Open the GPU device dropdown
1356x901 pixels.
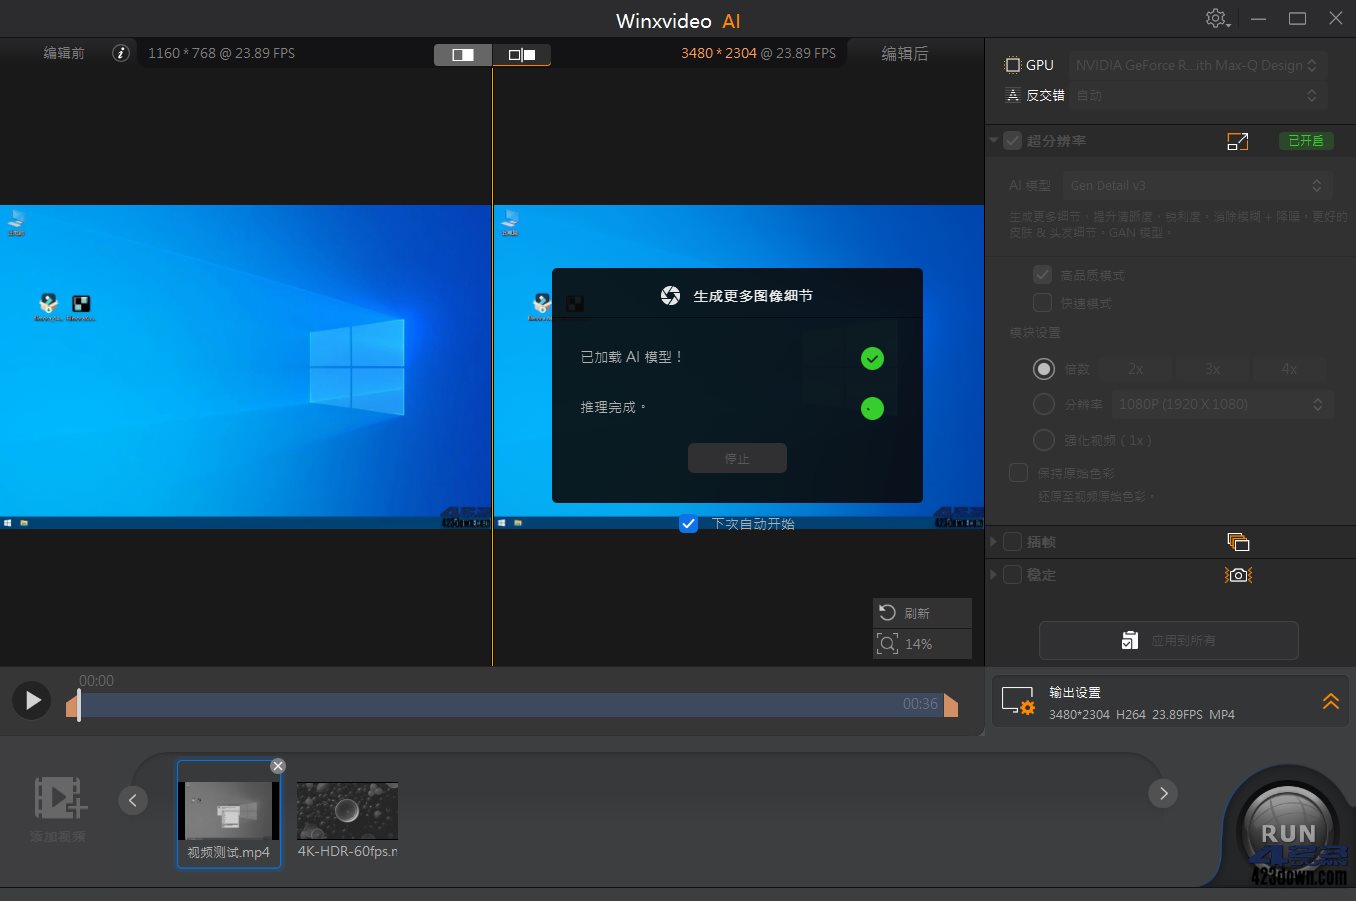coord(1198,65)
